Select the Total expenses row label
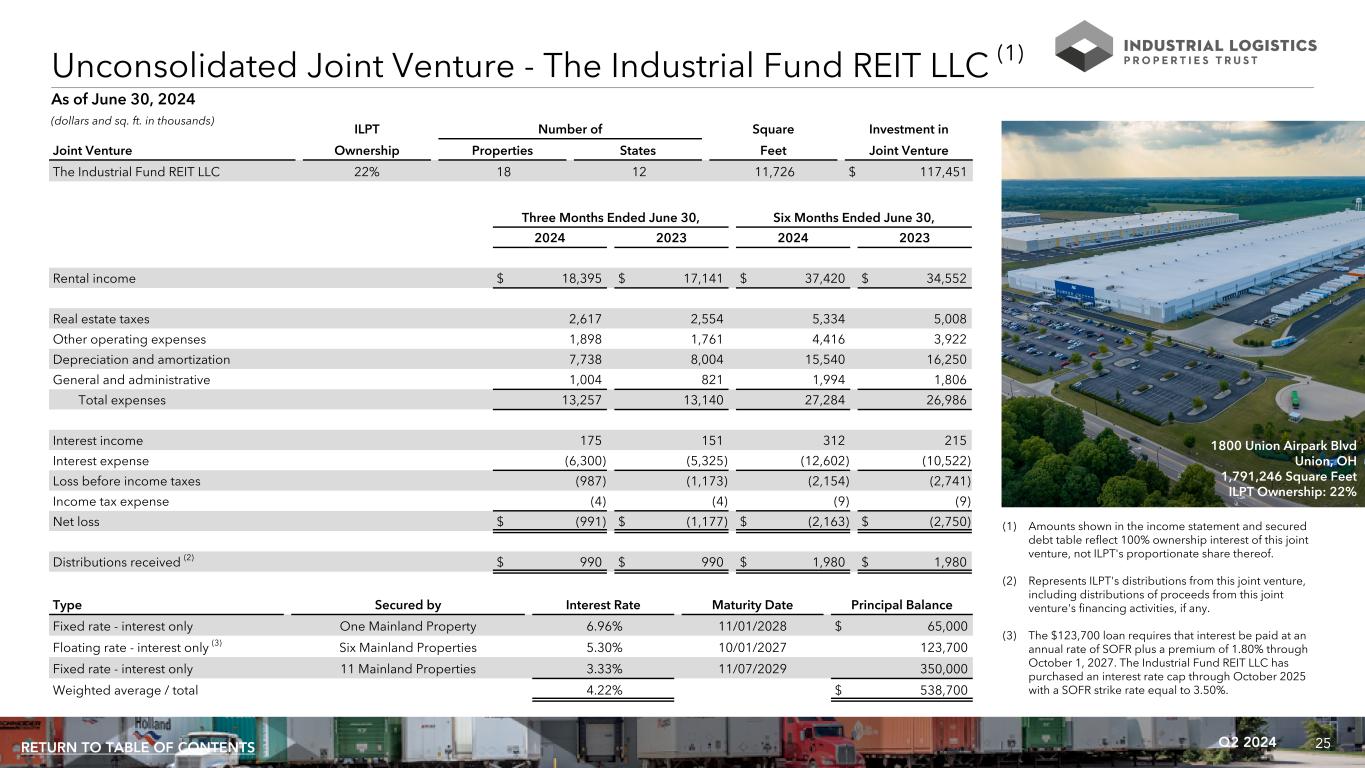The height and width of the screenshot is (768, 1365). (122, 400)
